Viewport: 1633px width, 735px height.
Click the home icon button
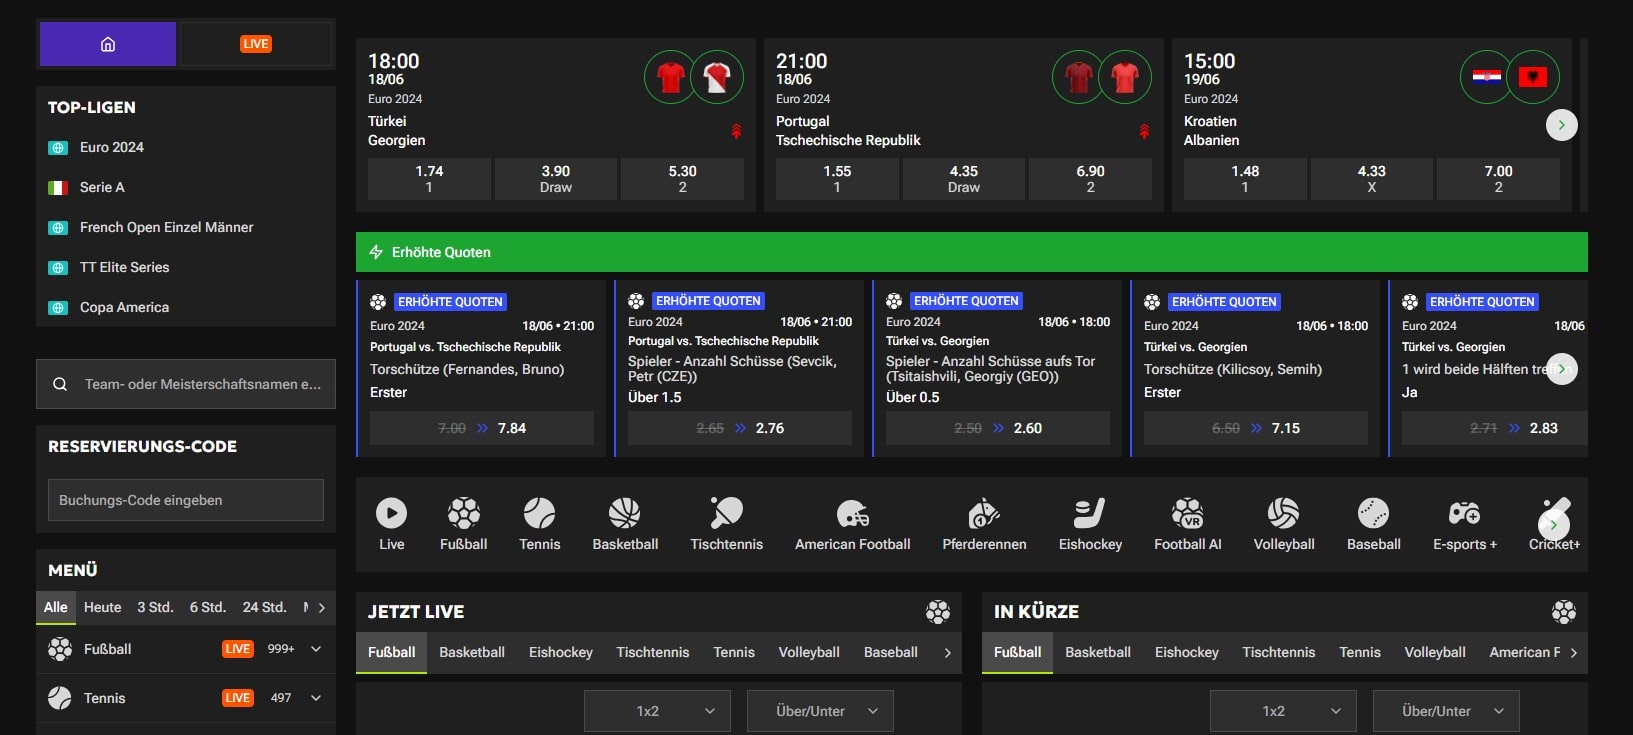coord(108,44)
